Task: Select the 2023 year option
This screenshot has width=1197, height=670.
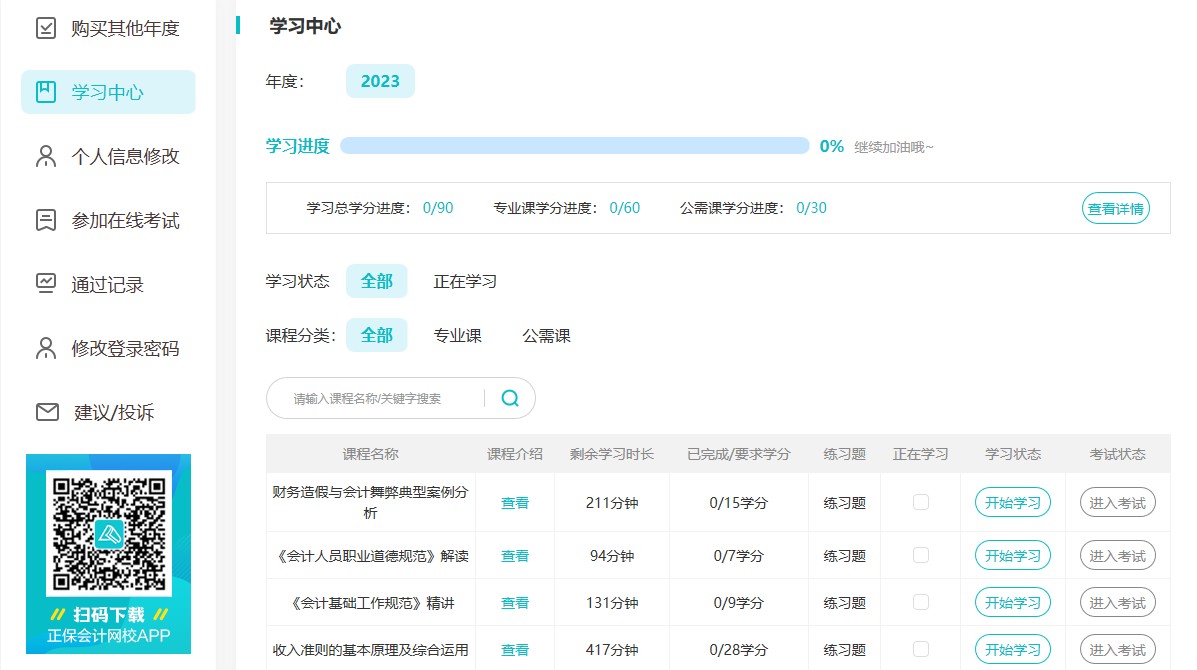Action: [x=380, y=81]
